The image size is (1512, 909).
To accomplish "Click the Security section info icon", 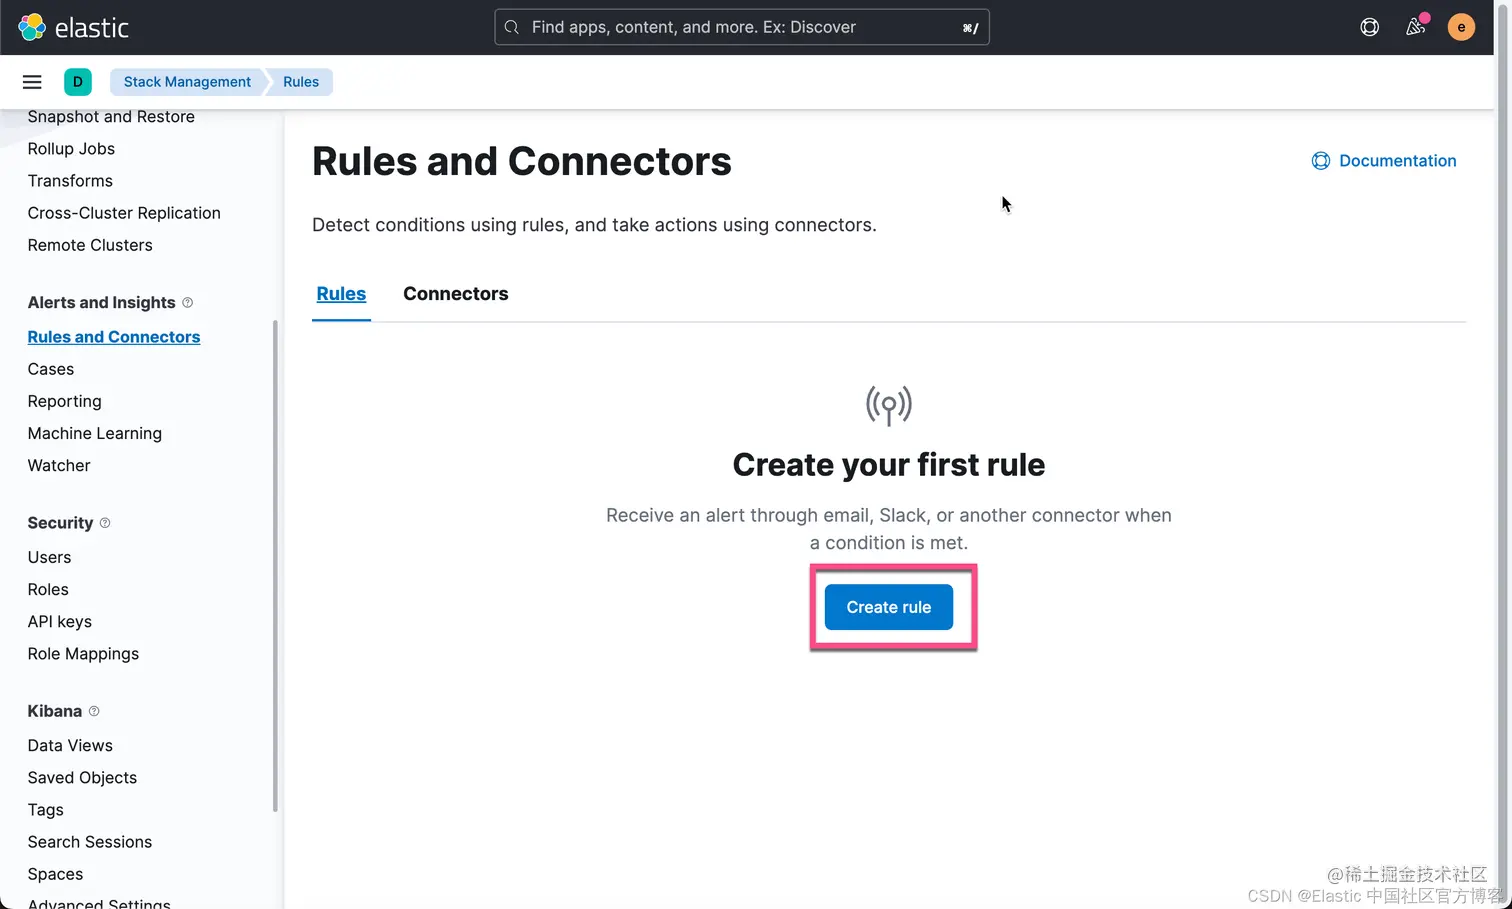I will (105, 523).
